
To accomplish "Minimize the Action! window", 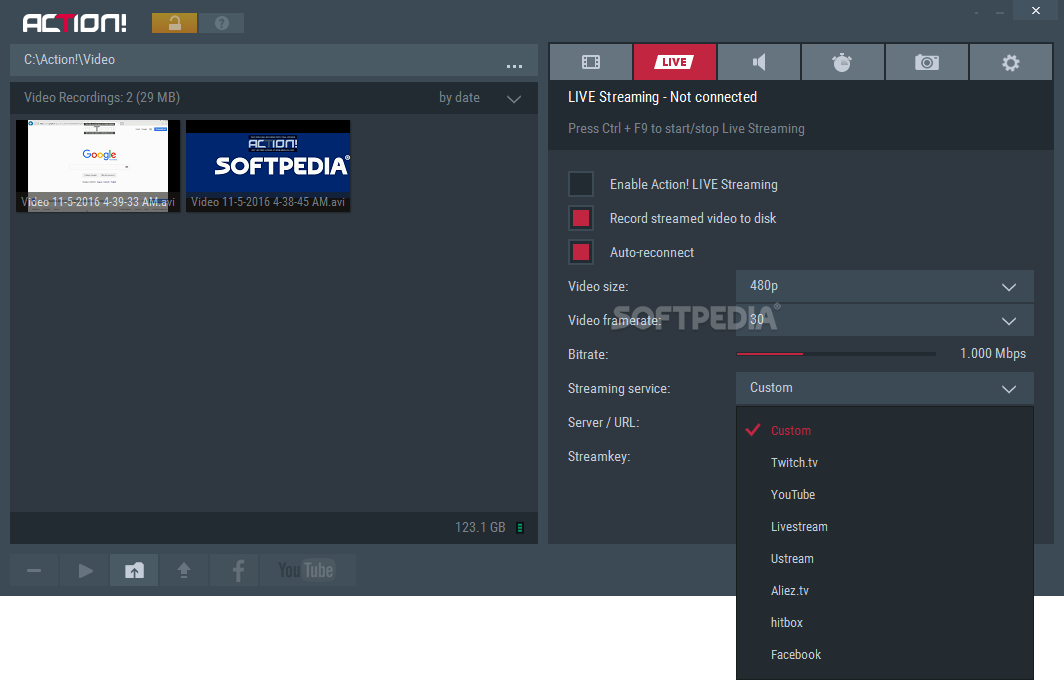I will (x=1000, y=12).
